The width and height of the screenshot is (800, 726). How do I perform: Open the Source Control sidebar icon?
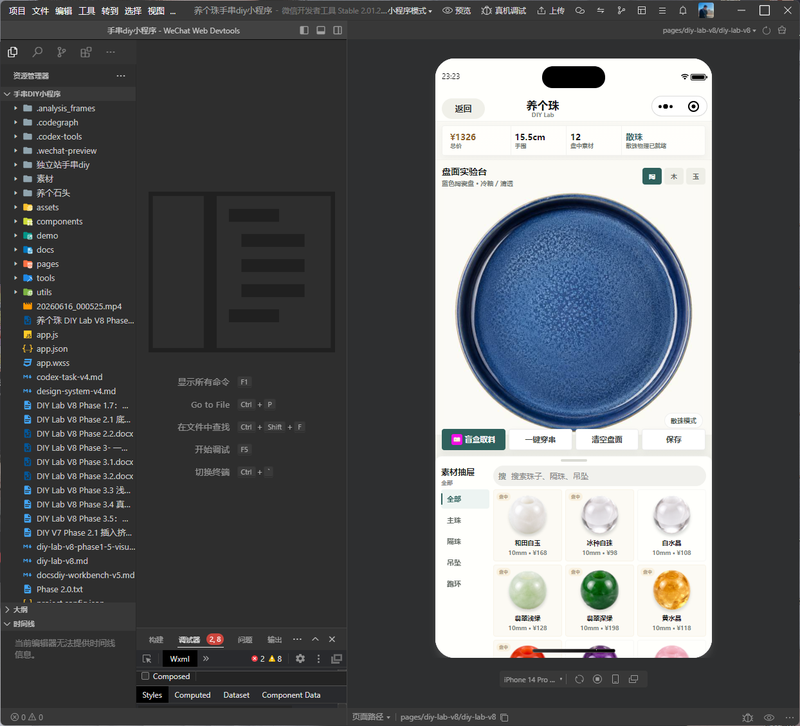coord(62,52)
